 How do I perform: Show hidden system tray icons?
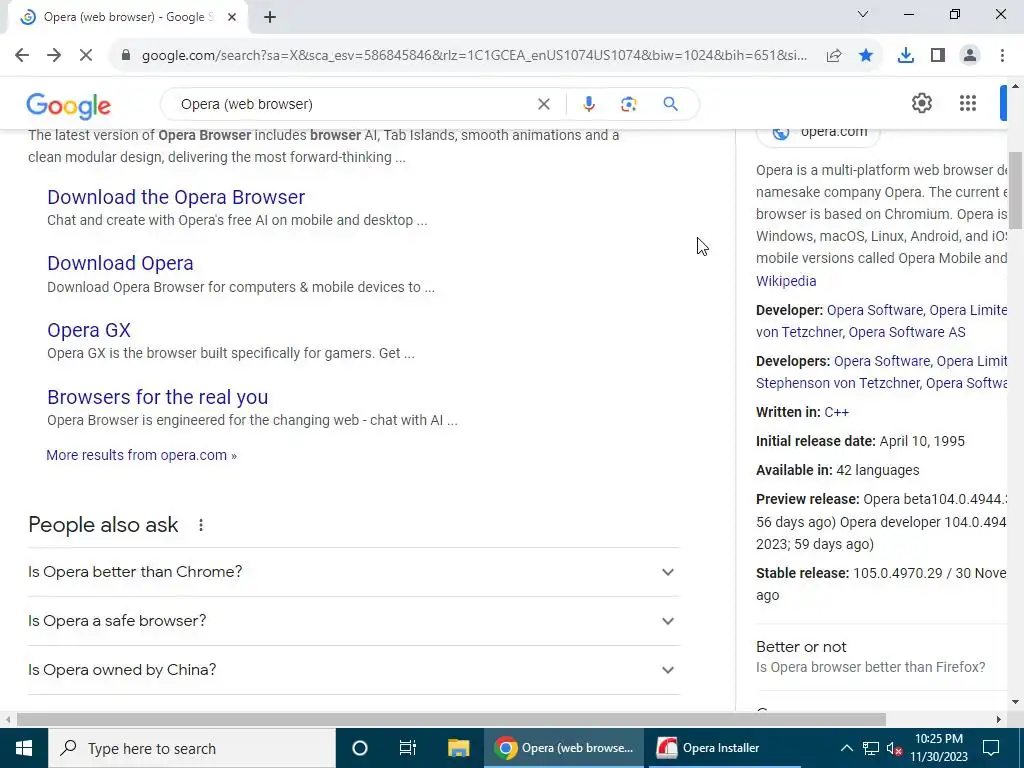[x=846, y=748]
